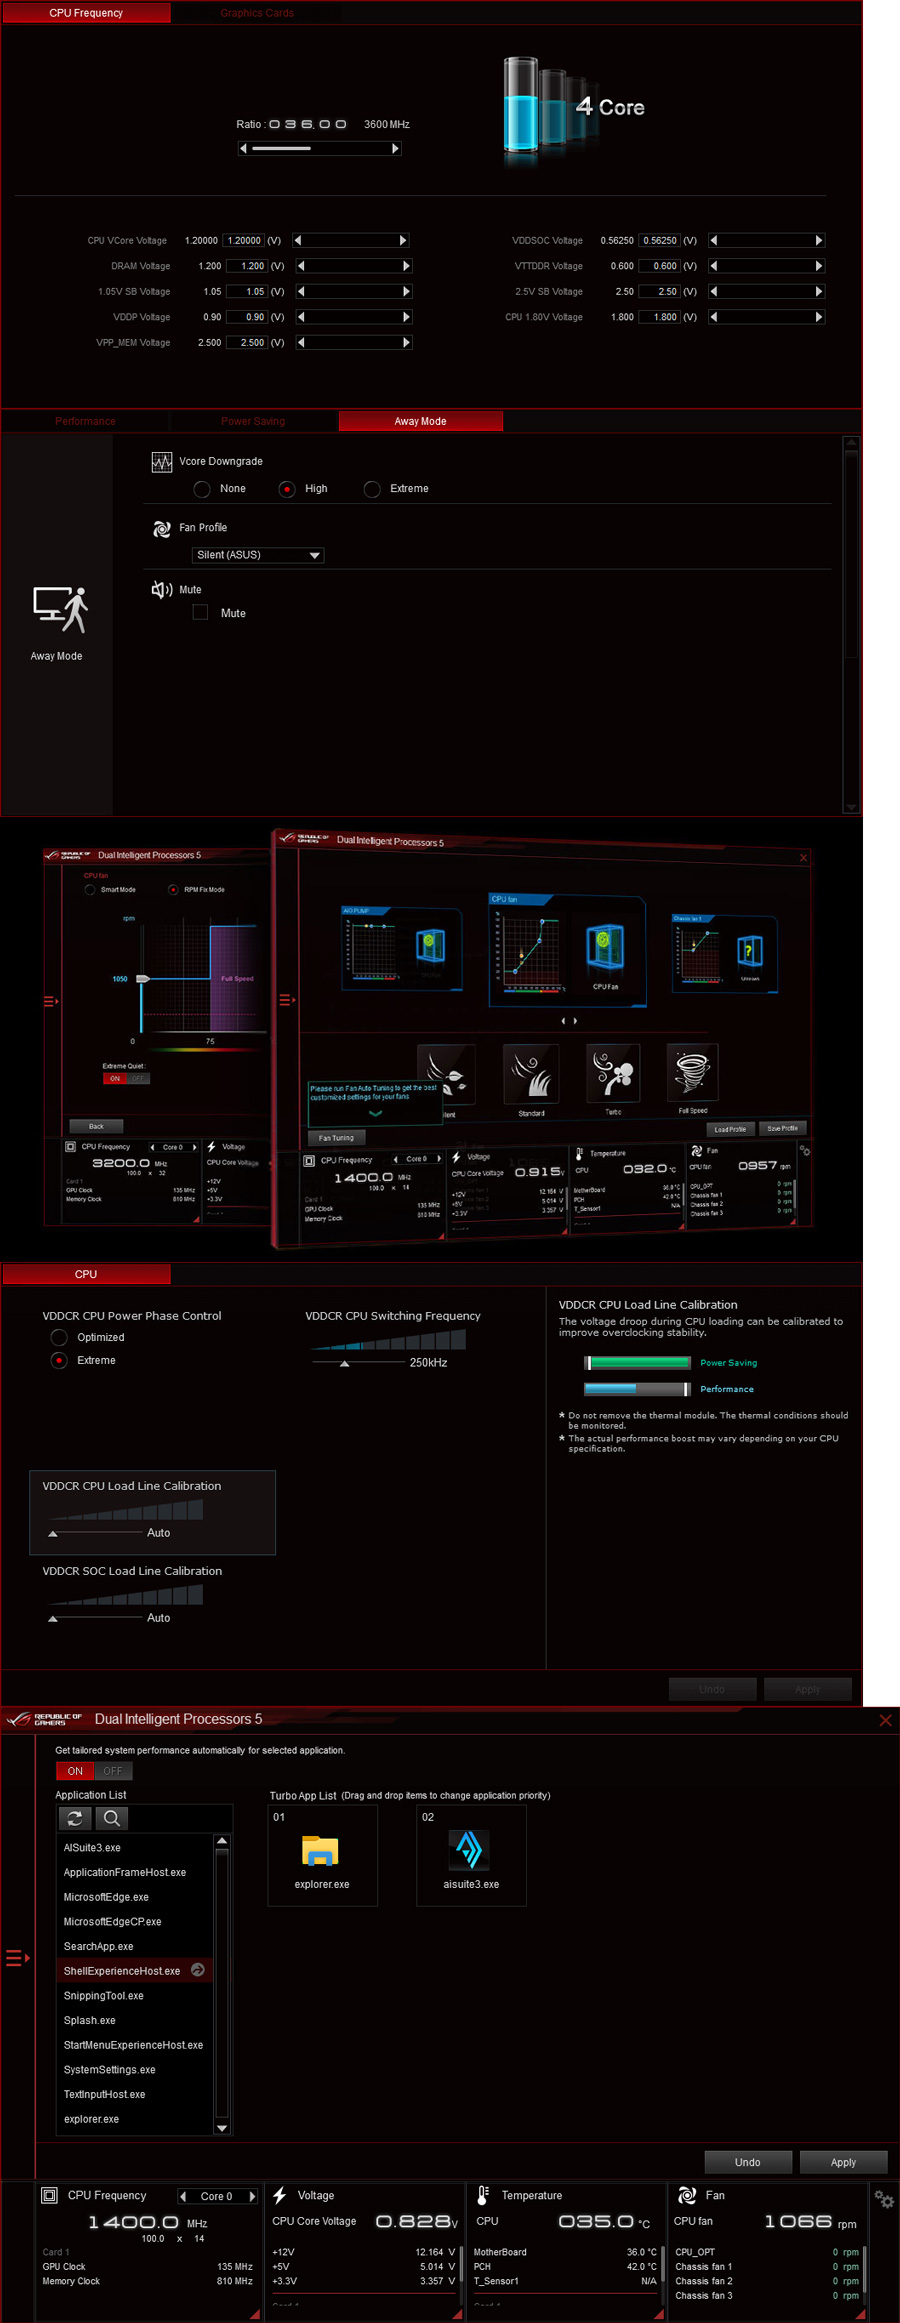Select the aisuite3.exe icon in Turbo App List
The width and height of the screenshot is (900, 2323).
(470, 1850)
